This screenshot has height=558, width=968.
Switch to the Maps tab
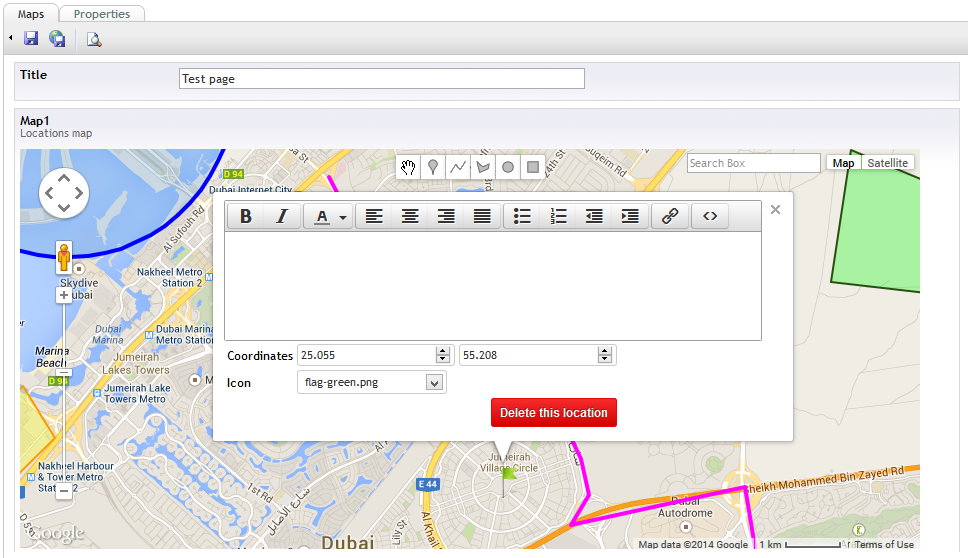pyautogui.click(x=31, y=14)
